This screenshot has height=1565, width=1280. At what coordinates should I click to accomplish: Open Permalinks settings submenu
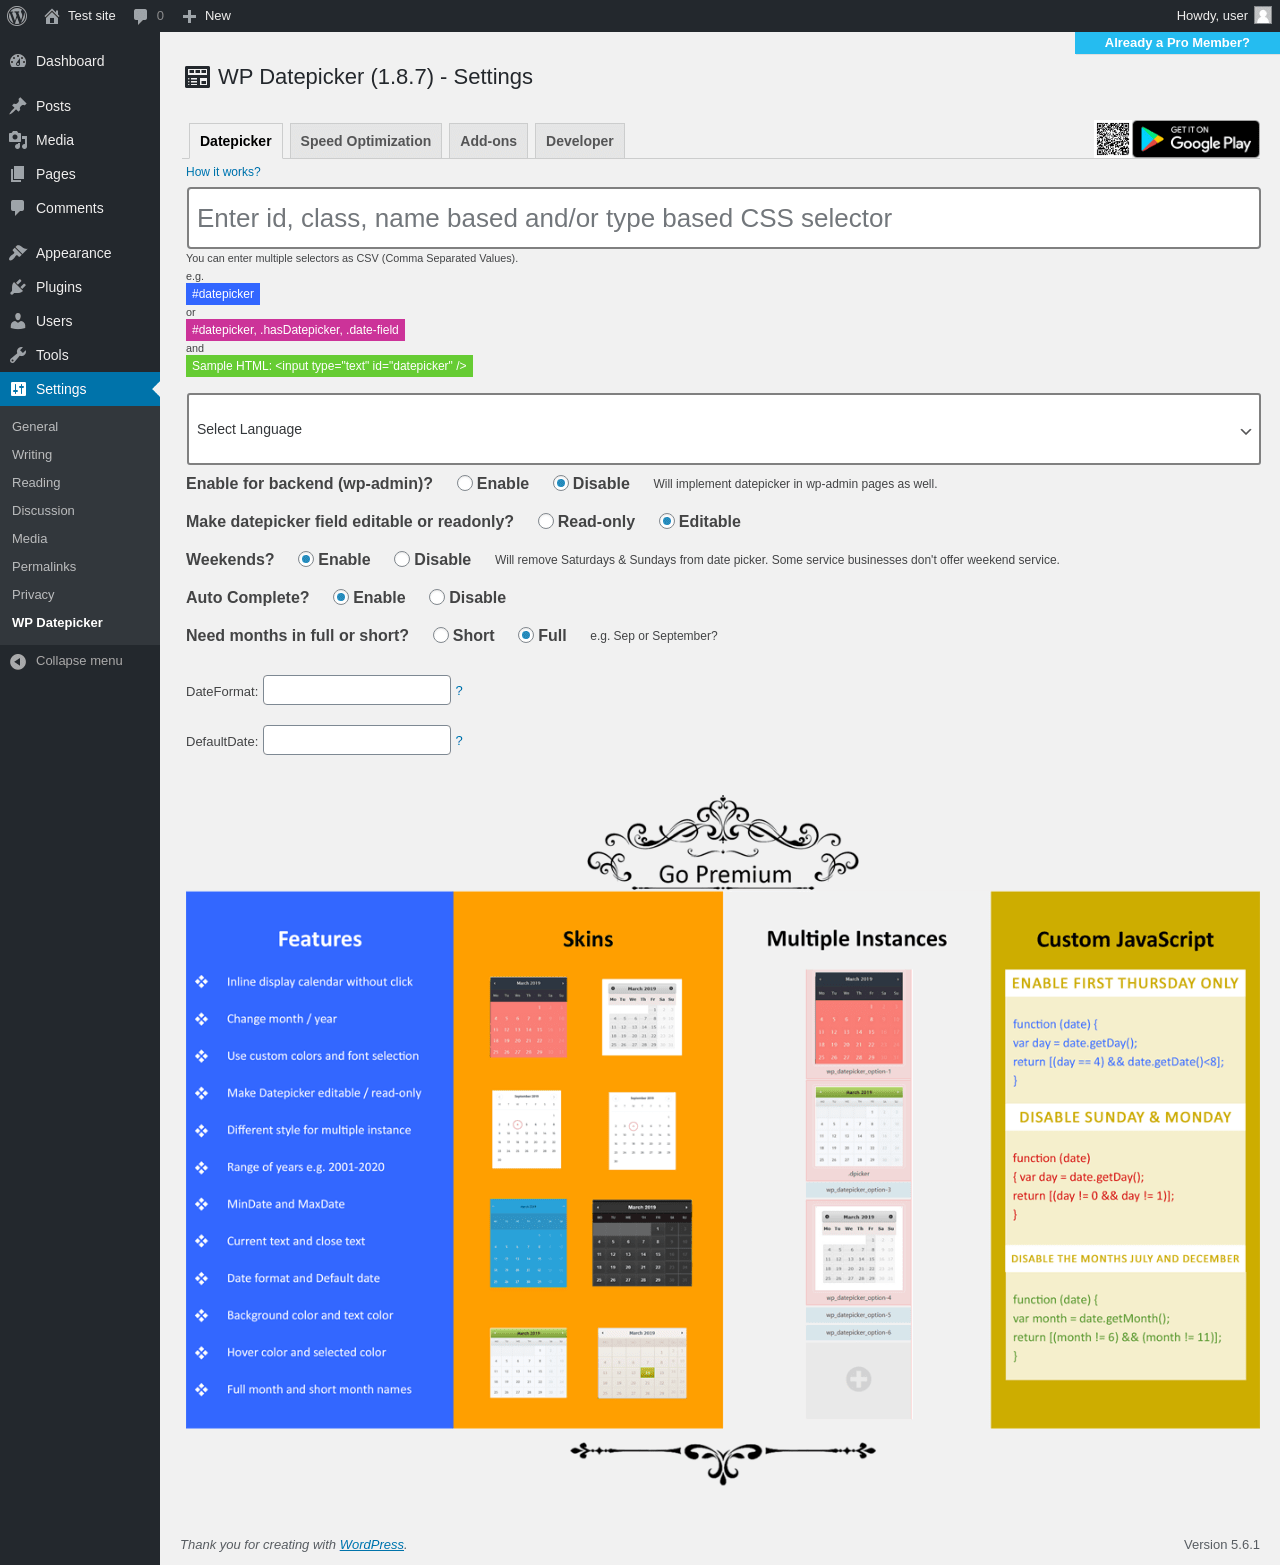[x=44, y=567]
